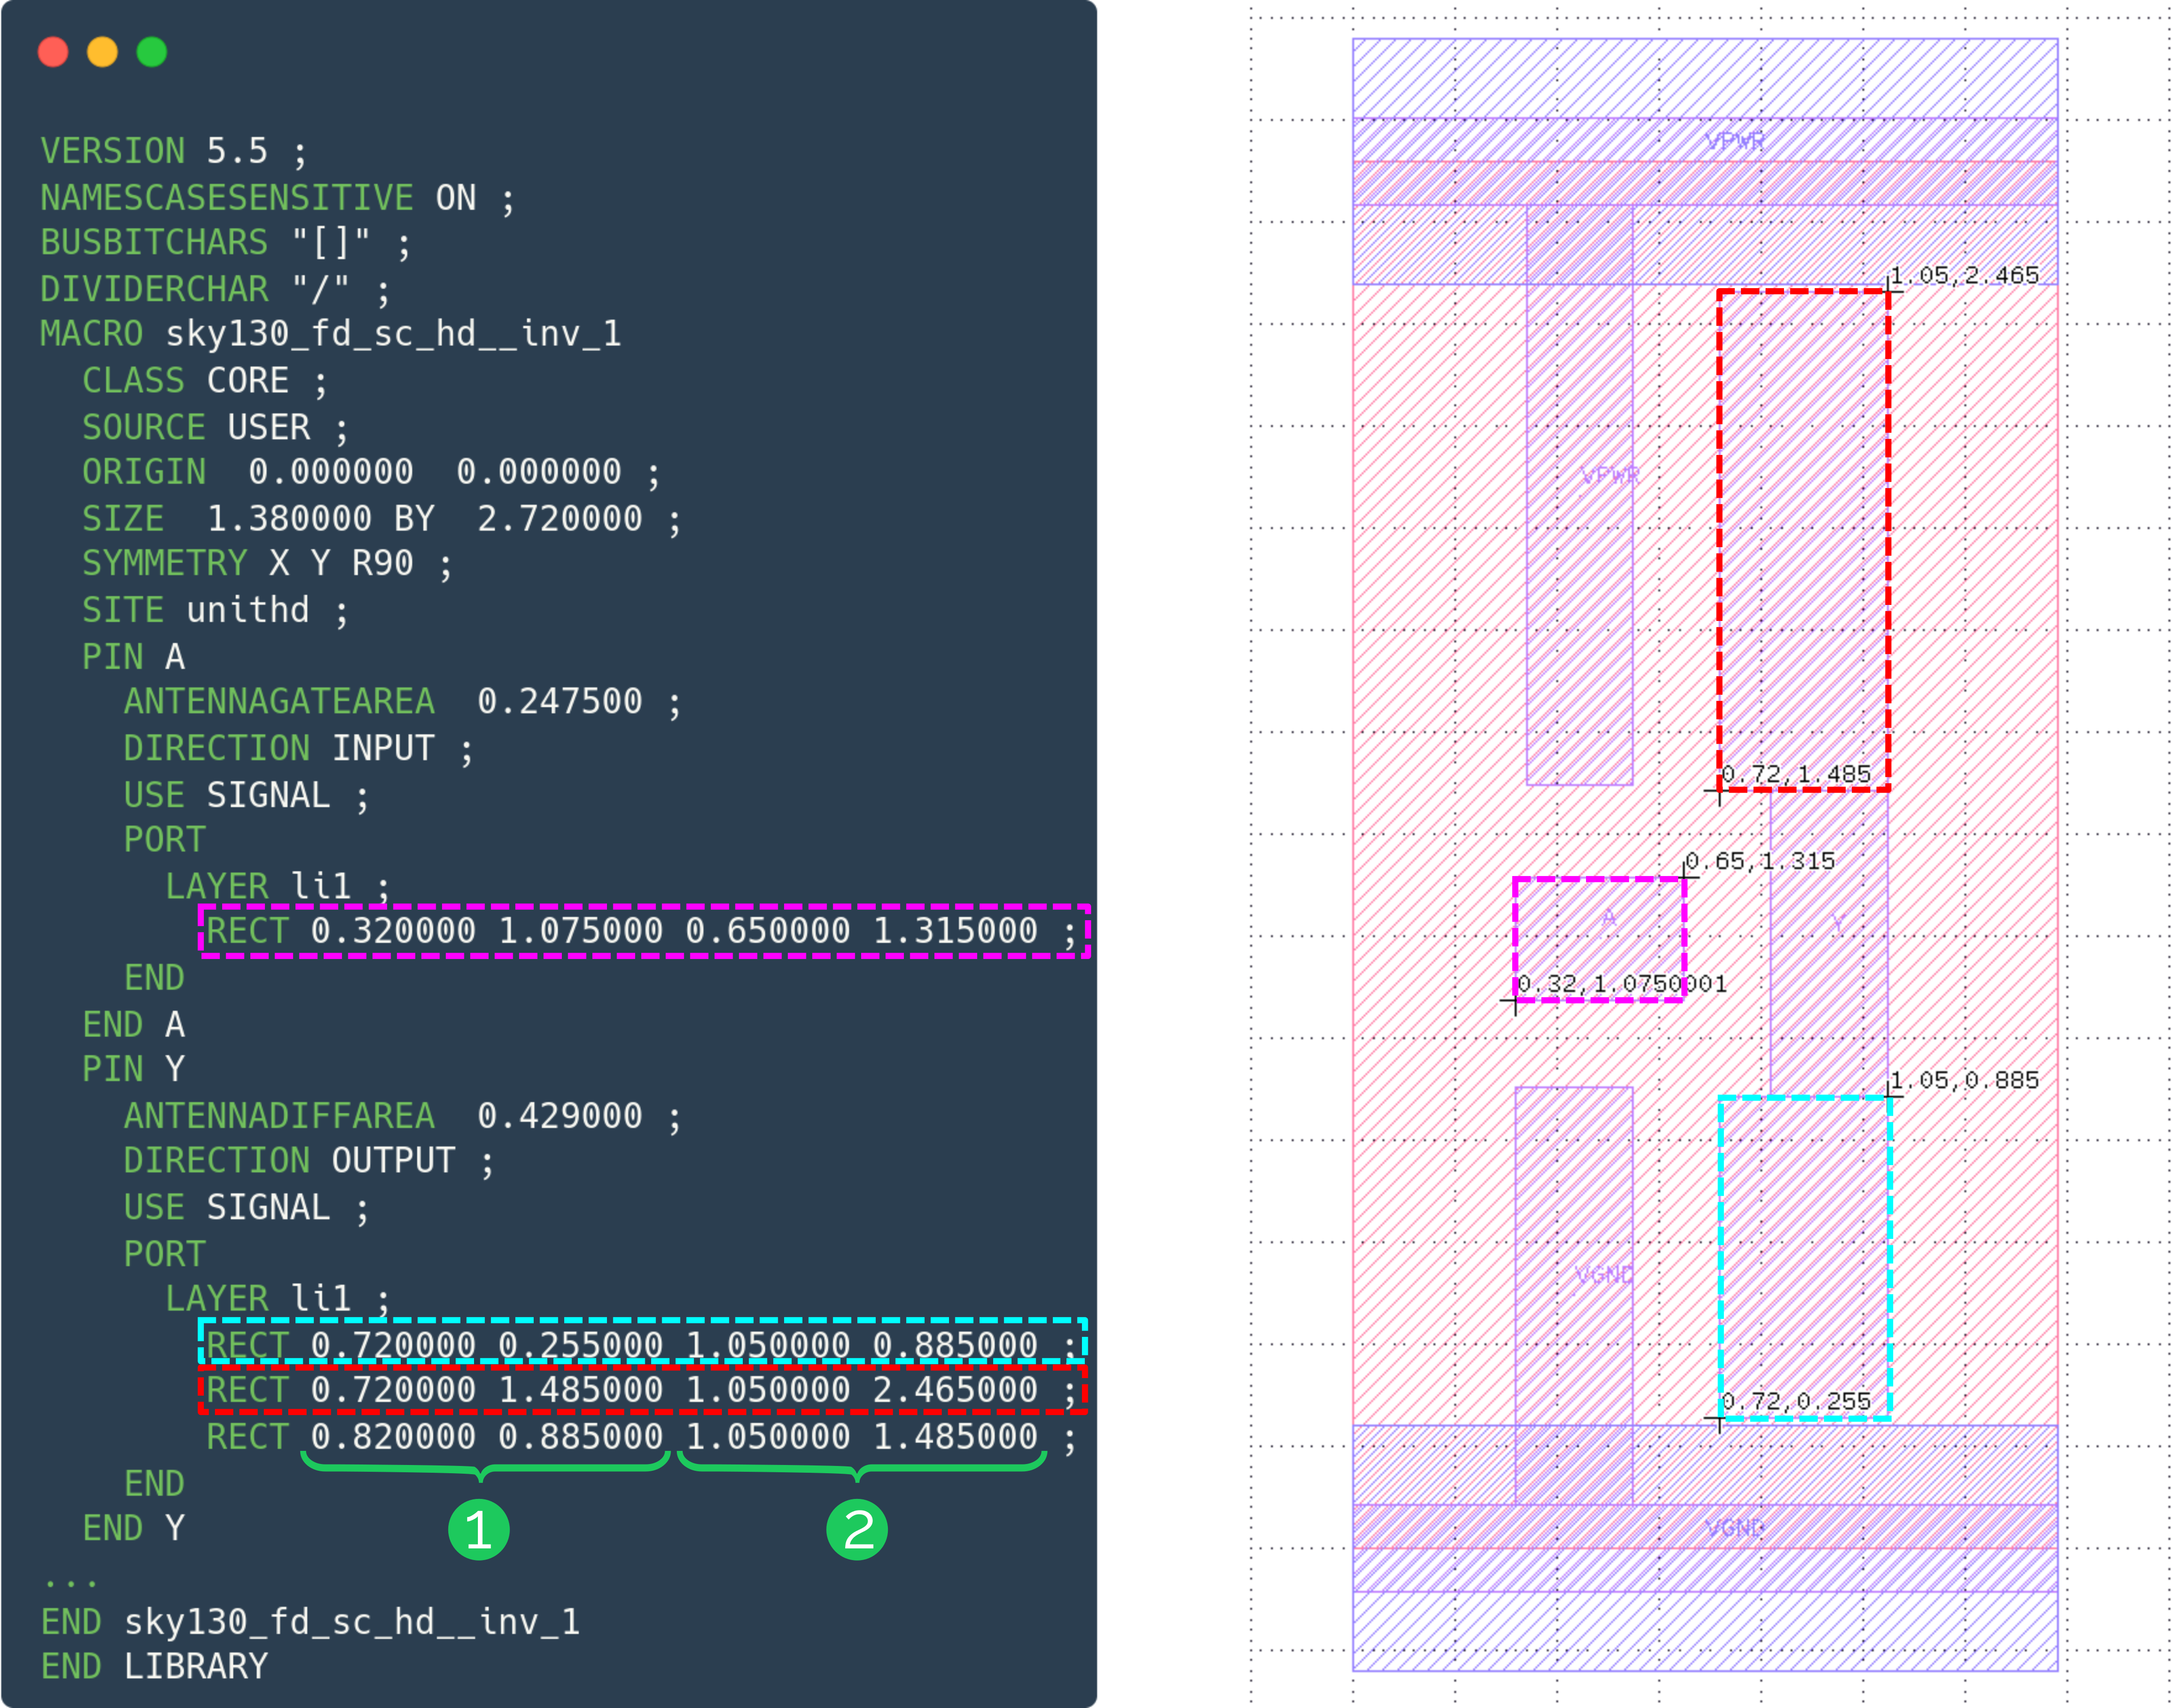Image resolution: width=2176 pixels, height=1708 pixels.
Task: Select the ANTENNADIFFAREA 0.429000 line
Action: click(x=403, y=1116)
